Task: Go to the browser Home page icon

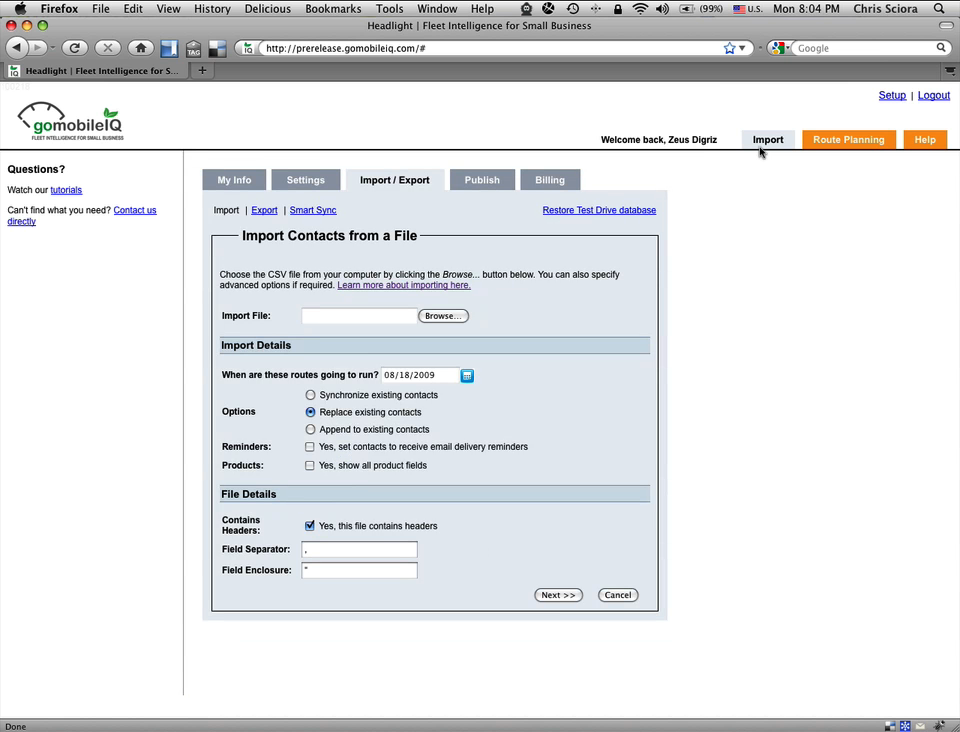Action: [x=141, y=48]
